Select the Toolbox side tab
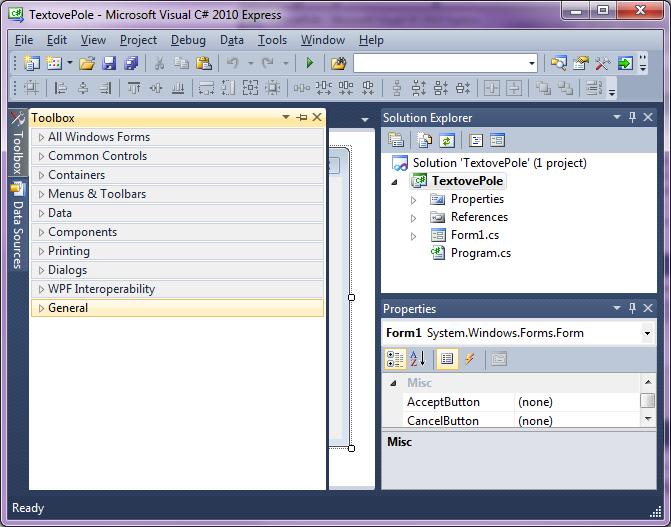671x527 pixels. coord(18,143)
